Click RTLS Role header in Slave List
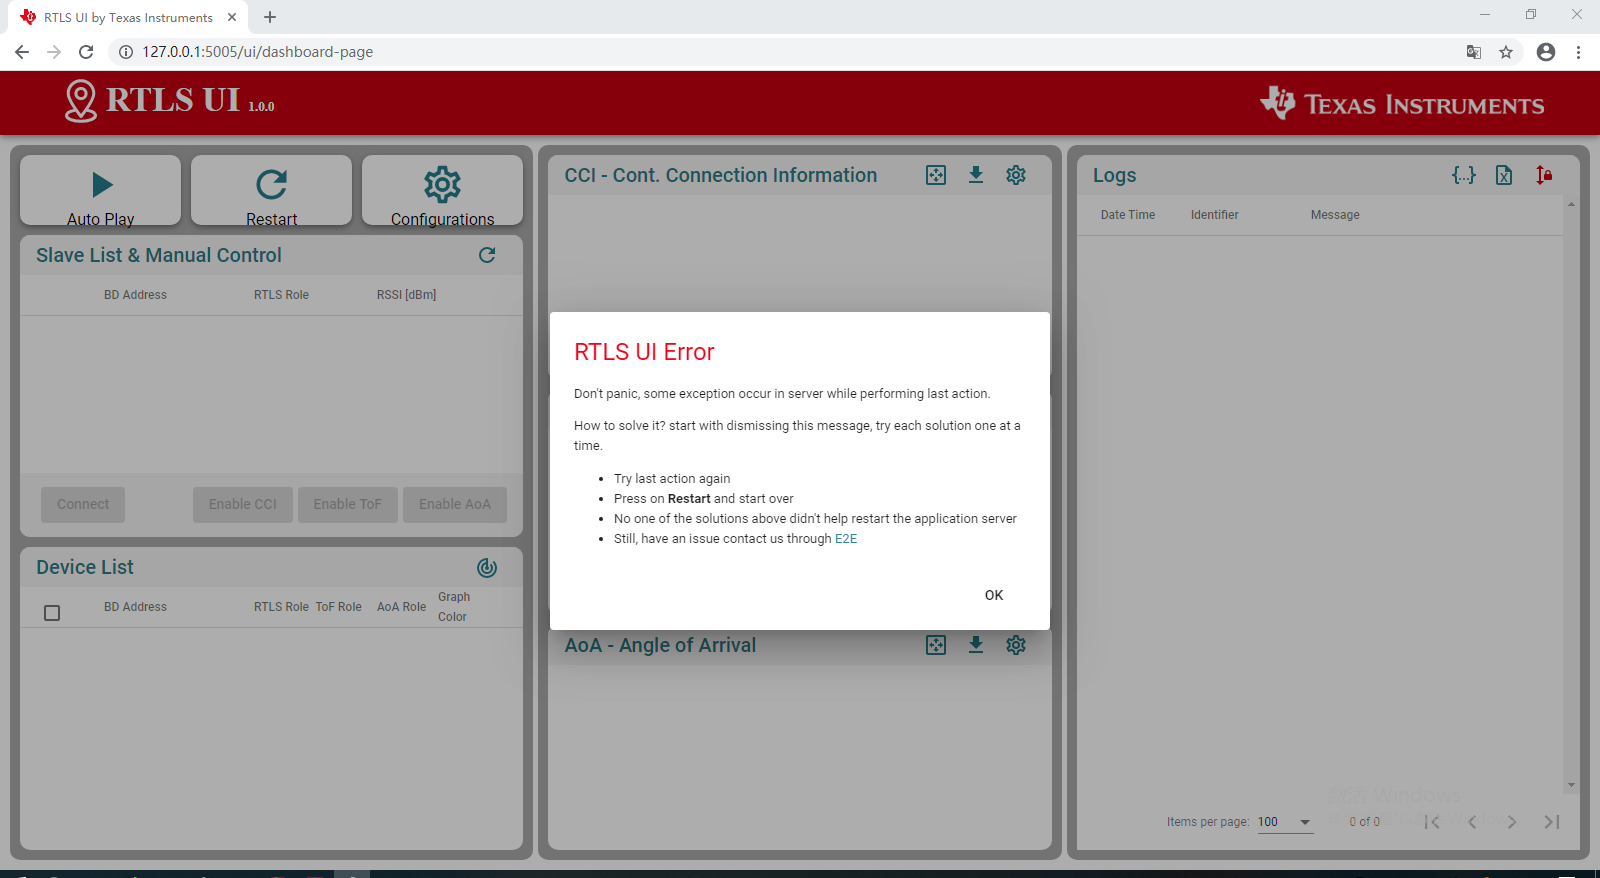Screen dimensions: 1600x878 (281, 295)
